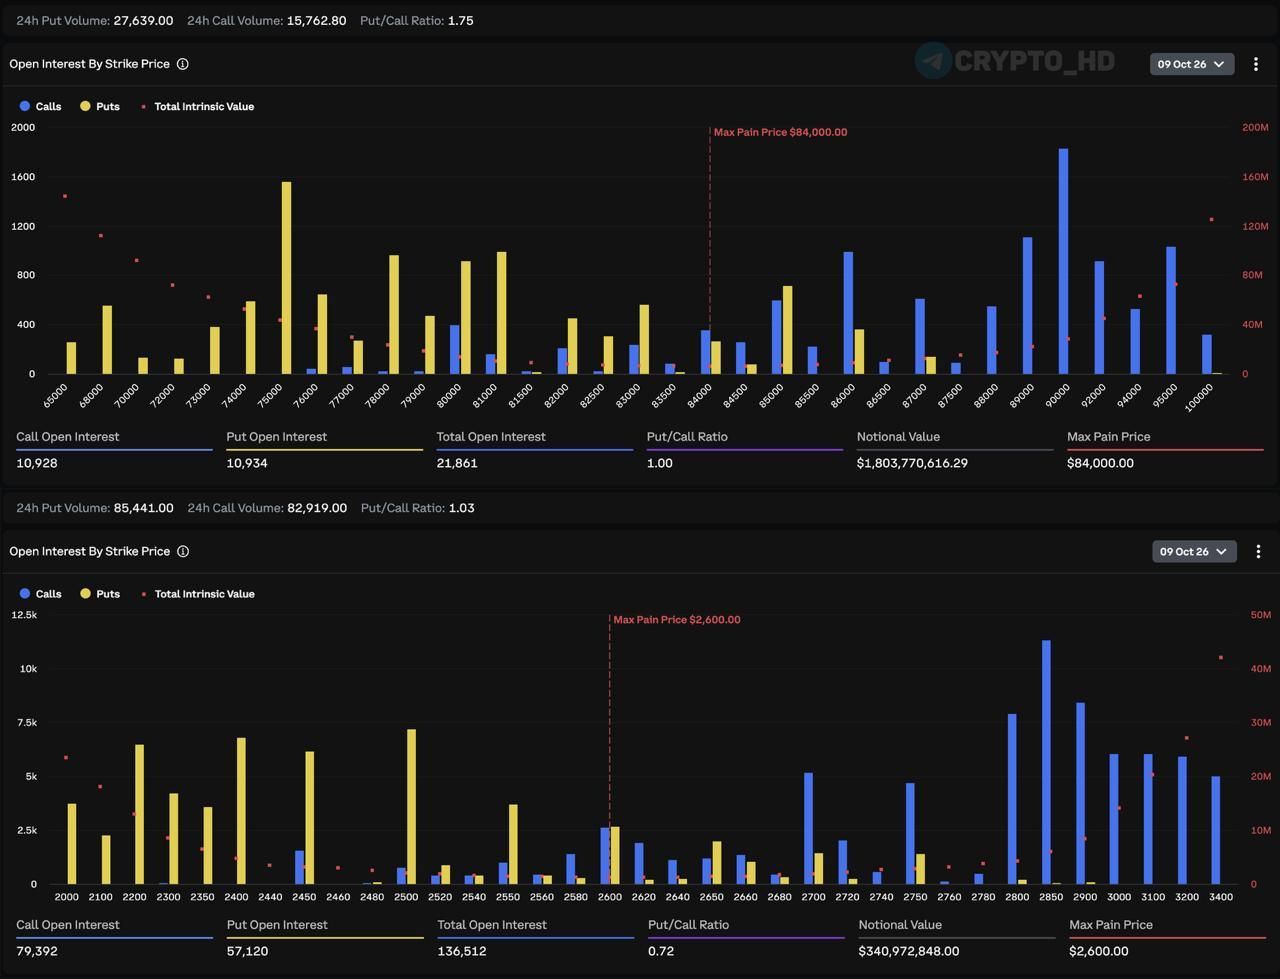Click the Put/Call Ratio 1.03 value
Image resolution: width=1280 pixels, height=979 pixels.
click(461, 508)
